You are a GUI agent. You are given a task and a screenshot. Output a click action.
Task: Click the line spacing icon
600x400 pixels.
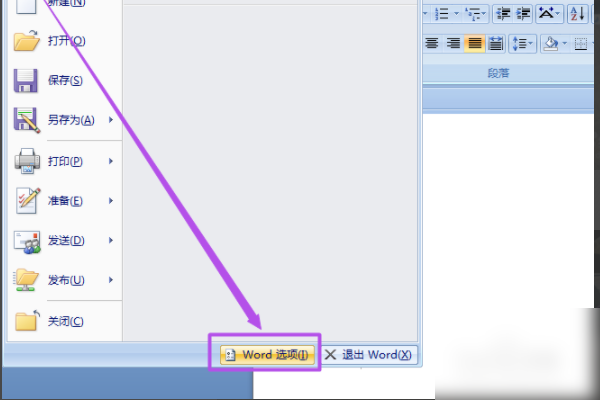[518, 43]
